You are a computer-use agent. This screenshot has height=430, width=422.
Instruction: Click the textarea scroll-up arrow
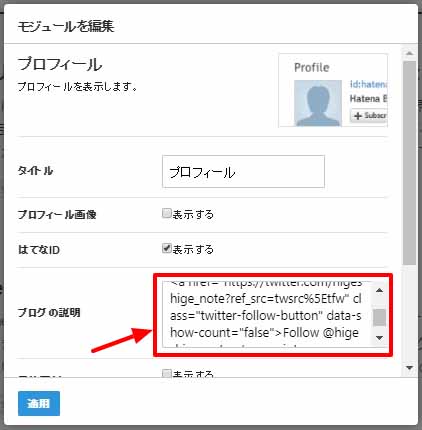tap(379, 290)
